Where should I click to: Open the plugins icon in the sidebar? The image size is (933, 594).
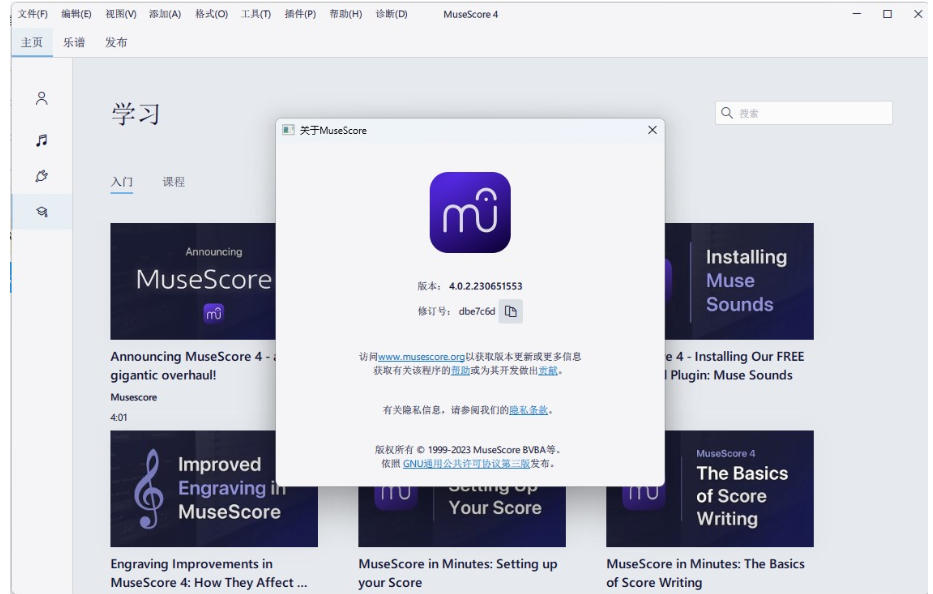(42, 176)
